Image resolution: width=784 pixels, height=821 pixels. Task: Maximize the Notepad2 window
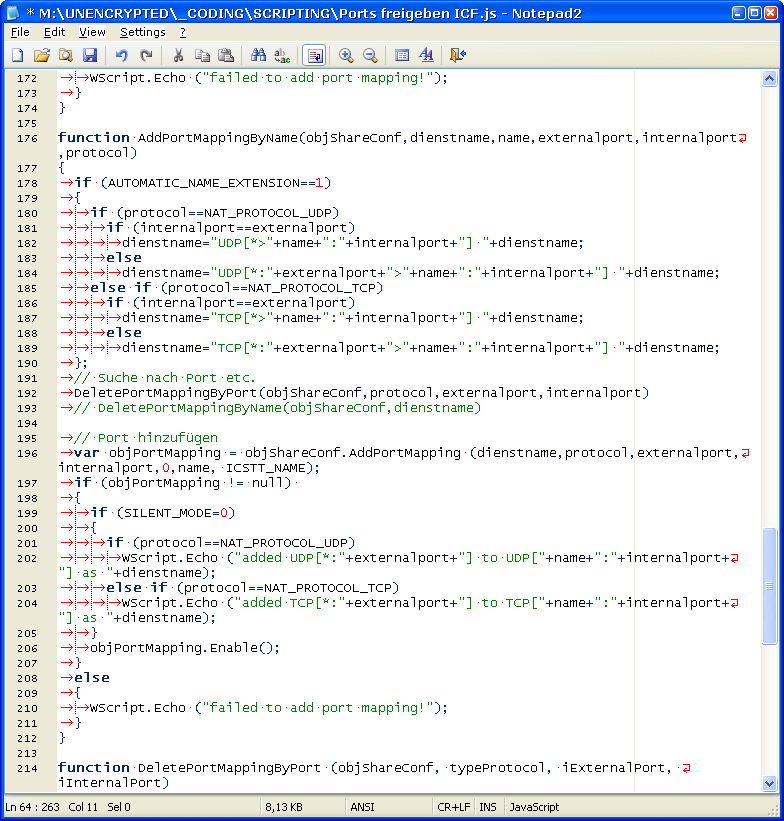point(755,13)
